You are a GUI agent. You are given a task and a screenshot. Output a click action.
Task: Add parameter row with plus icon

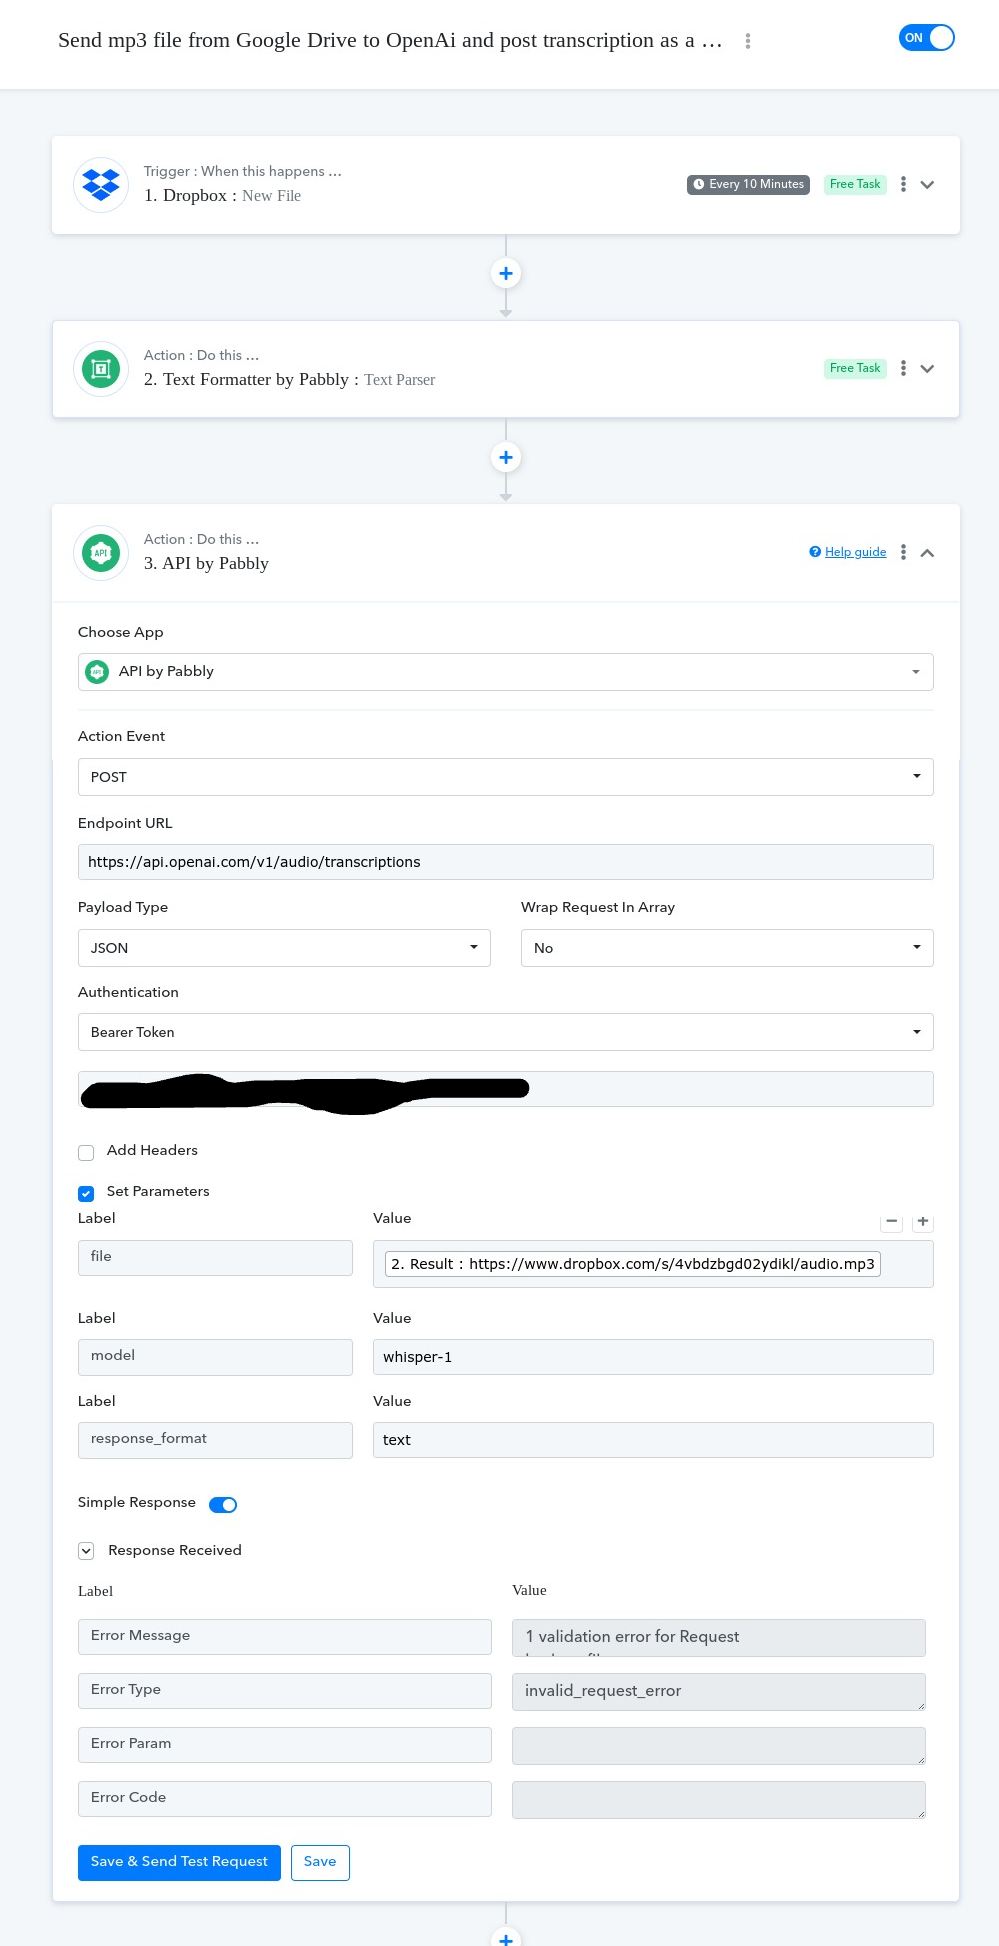(x=923, y=1222)
